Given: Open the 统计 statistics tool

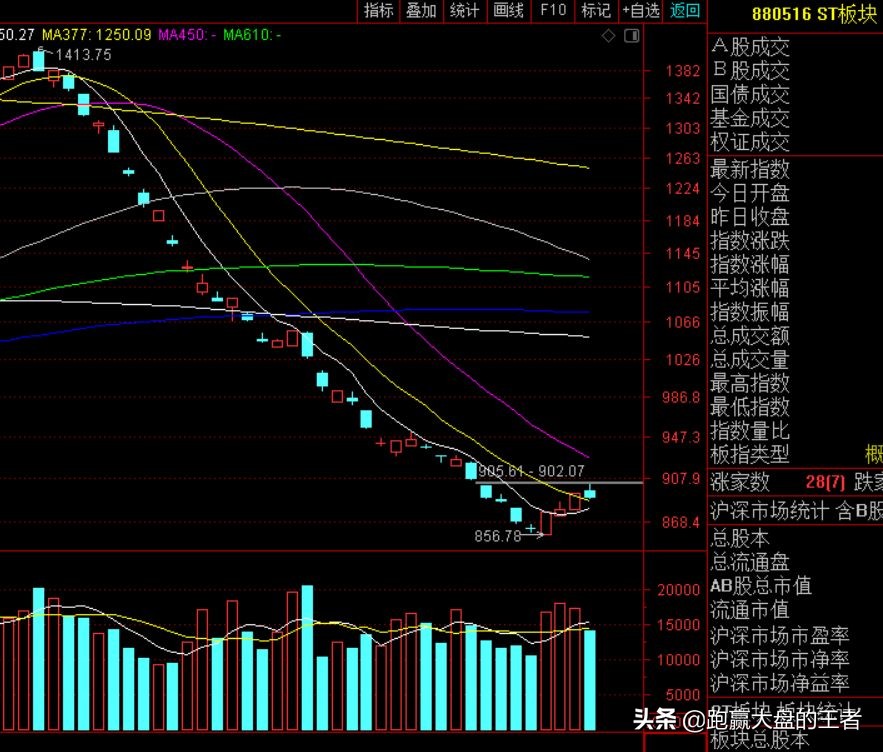Looking at the screenshot, I should pyautogui.click(x=465, y=11).
